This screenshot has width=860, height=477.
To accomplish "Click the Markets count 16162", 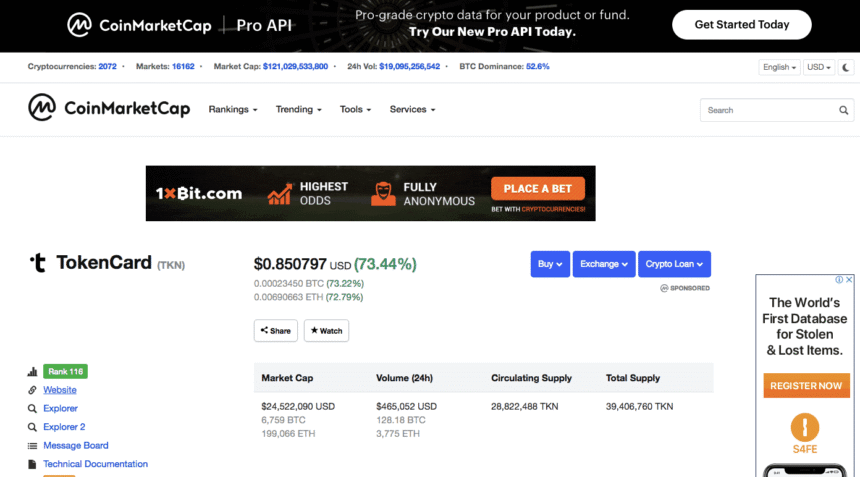I will 183,66.
